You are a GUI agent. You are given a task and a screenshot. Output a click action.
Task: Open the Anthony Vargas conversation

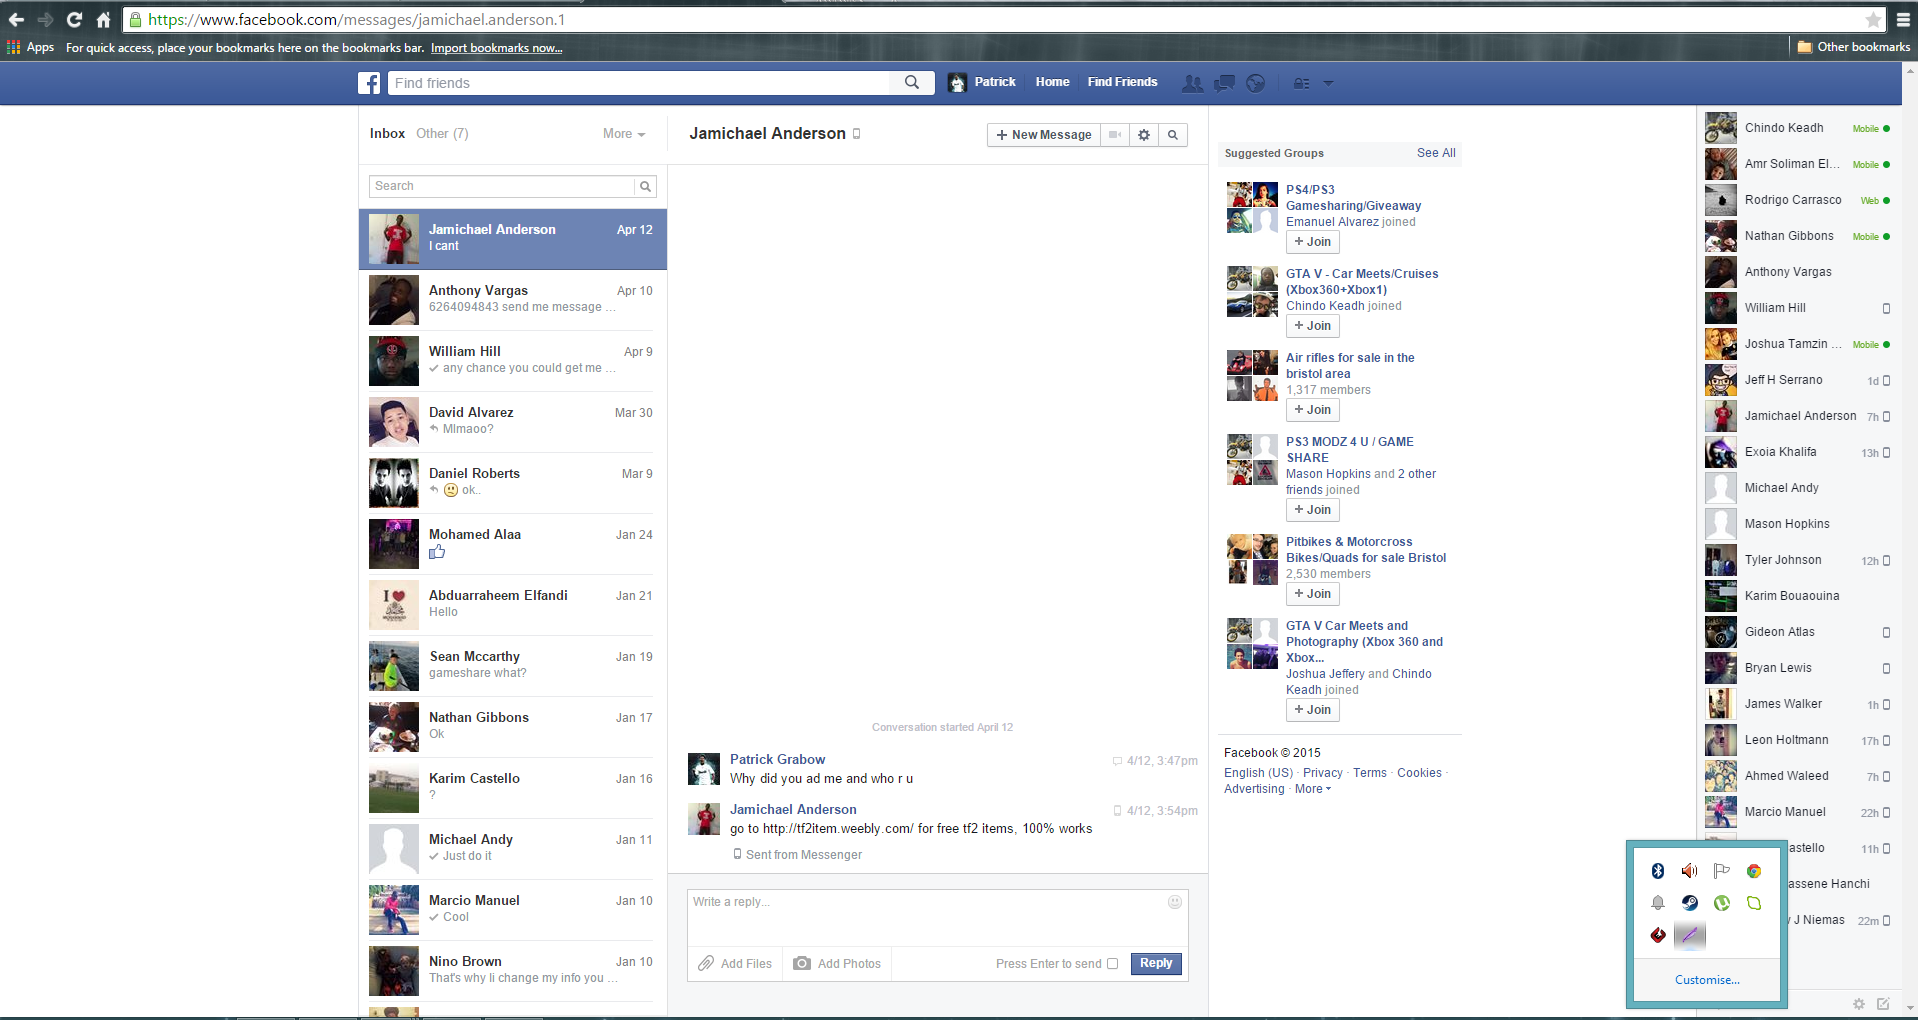512,299
